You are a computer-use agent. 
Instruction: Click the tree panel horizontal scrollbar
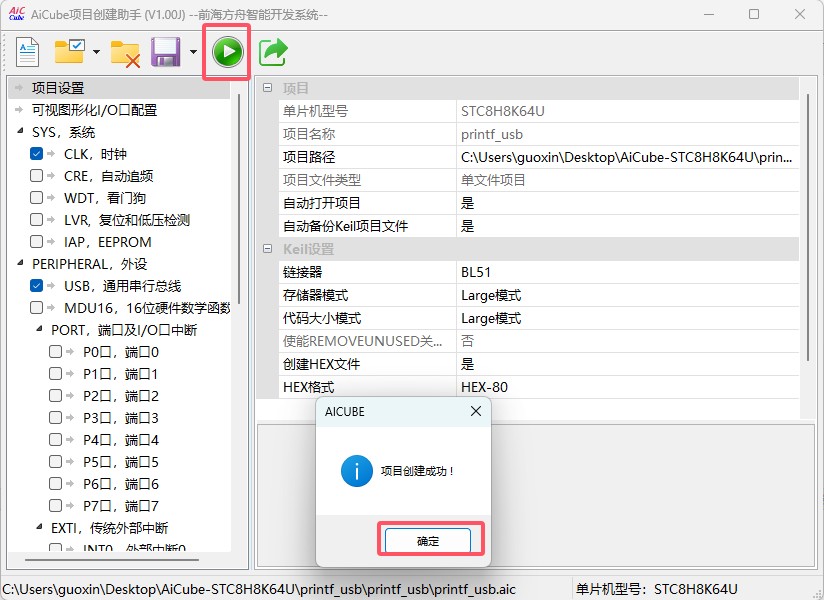(x=112, y=560)
